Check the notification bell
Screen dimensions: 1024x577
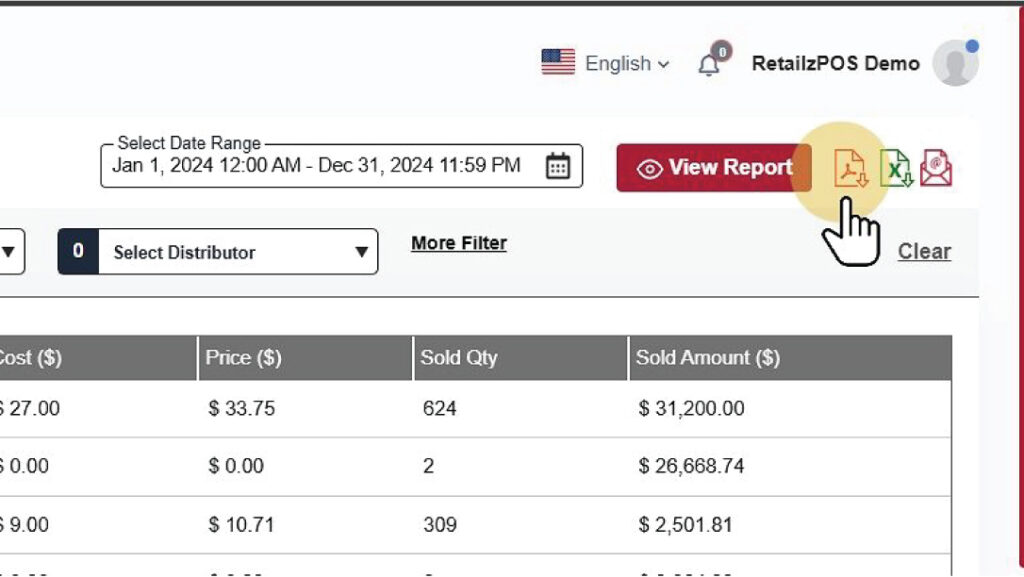point(709,64)
